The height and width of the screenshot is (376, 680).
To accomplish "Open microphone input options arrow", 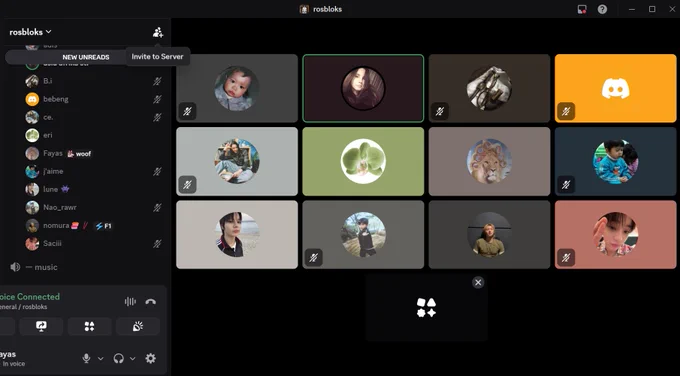I will click(x=101, y=359).
